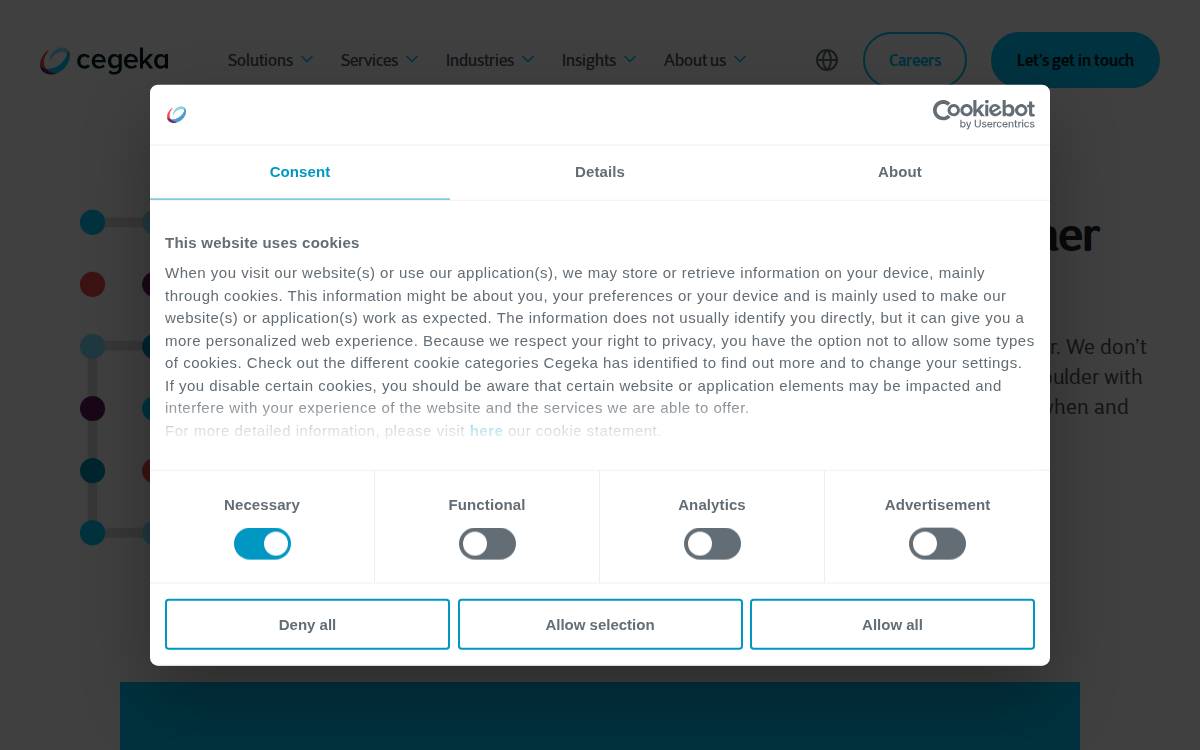Open the Careers button

point(915,60)
